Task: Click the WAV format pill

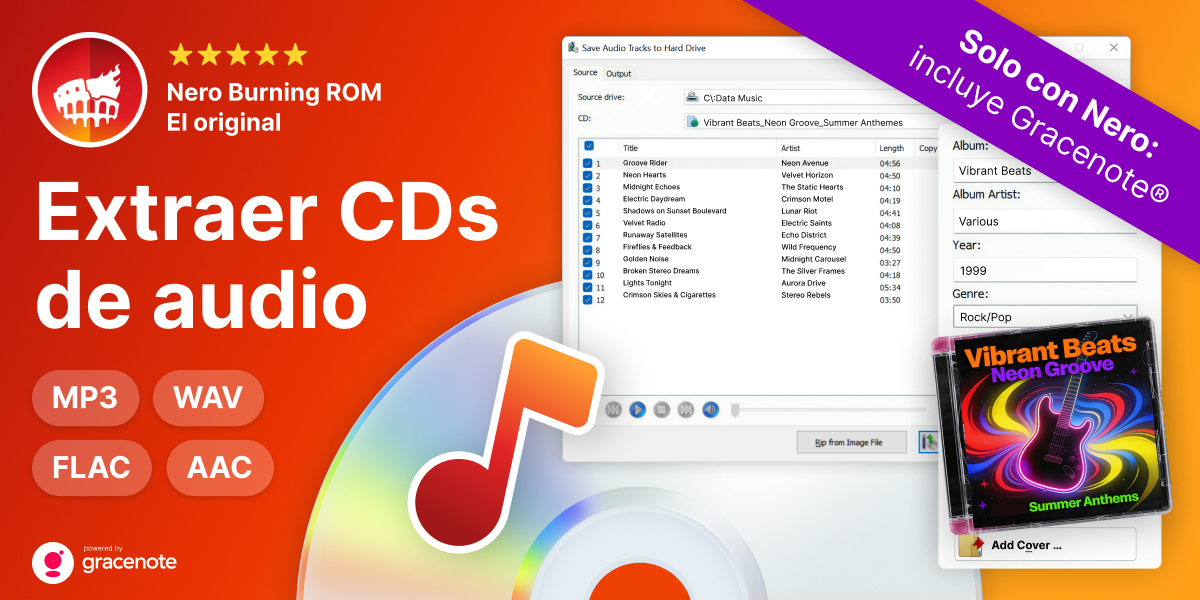Action: 208,398
